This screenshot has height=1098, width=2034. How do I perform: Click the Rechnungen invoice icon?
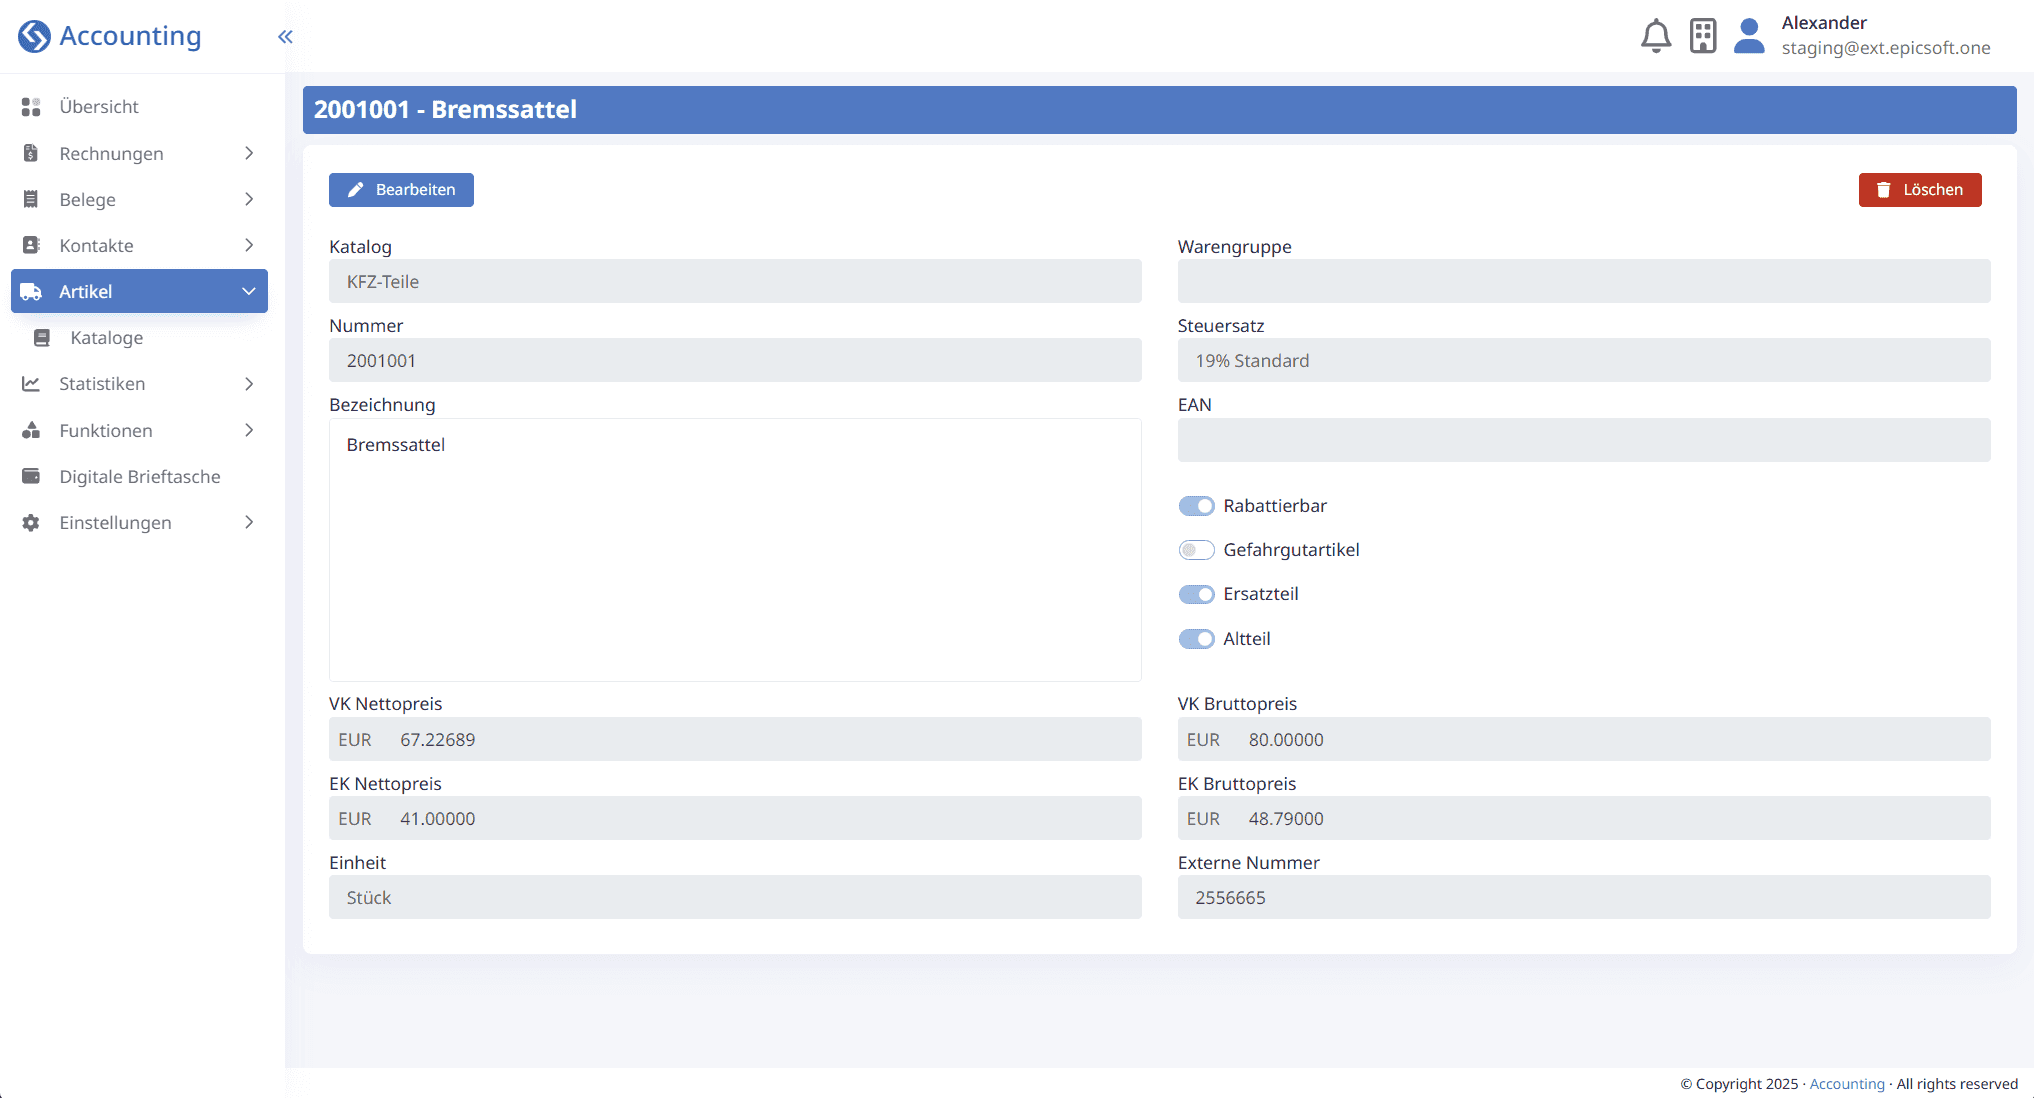[31, 153]
